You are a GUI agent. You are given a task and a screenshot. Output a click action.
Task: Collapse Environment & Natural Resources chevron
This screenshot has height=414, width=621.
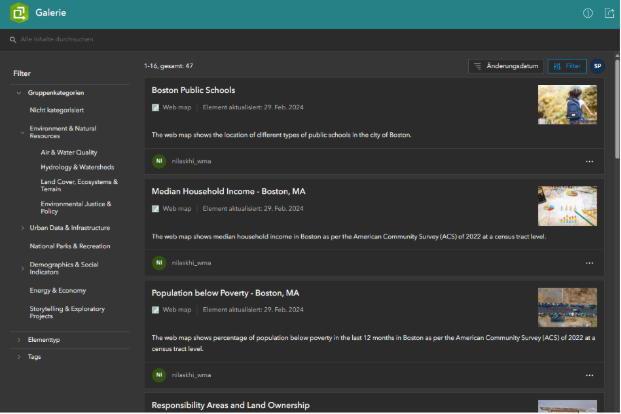(23, 132)
